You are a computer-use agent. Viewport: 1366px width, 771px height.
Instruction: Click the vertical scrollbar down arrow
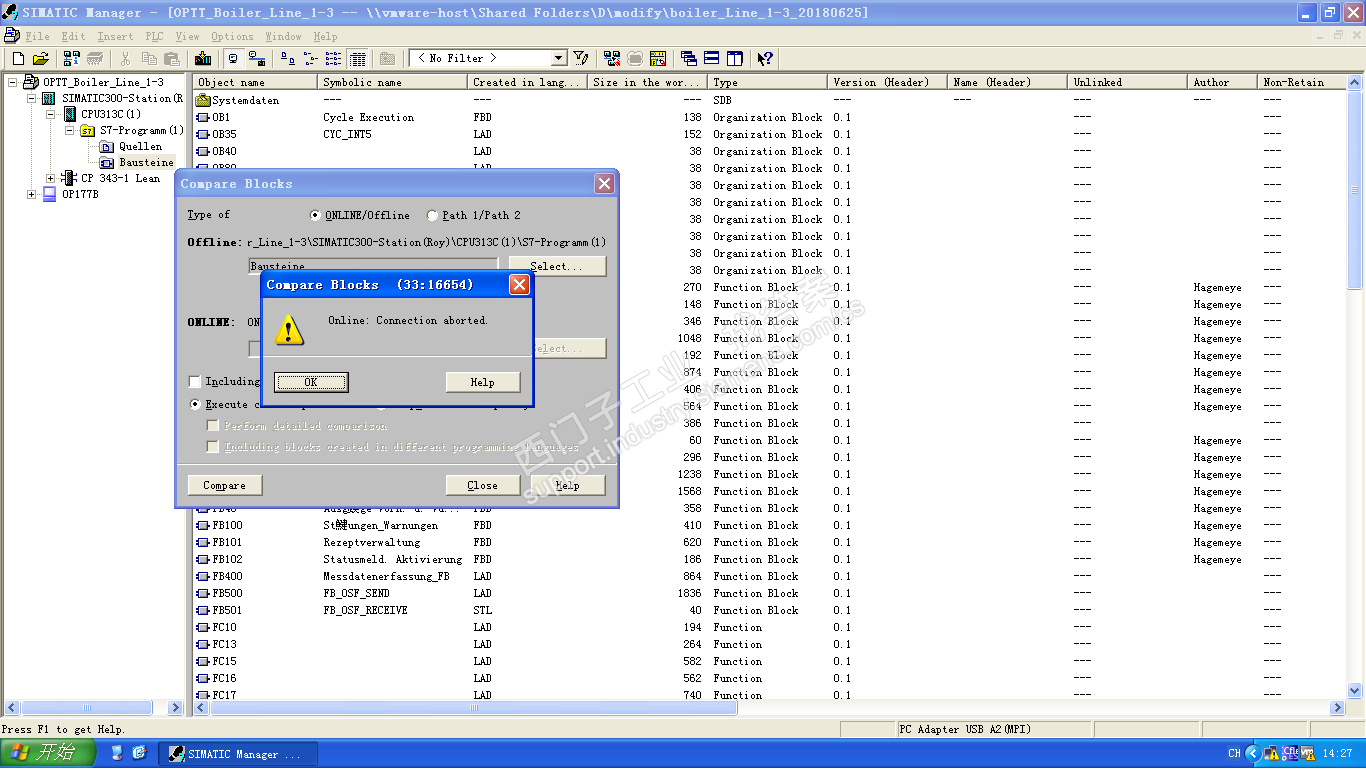(x=1356, y=690)
